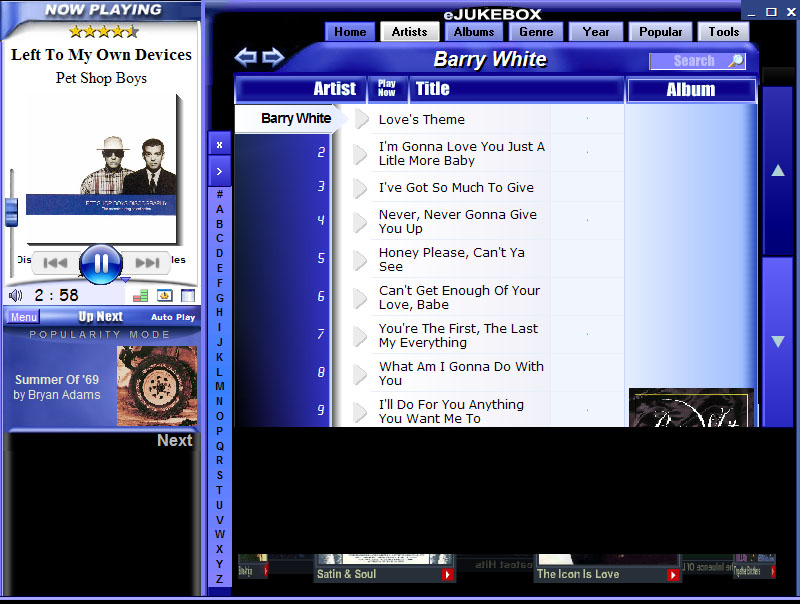Open the equalizer bars icon
This screenshot has height=604, width=800.
[x=140, y=295]
